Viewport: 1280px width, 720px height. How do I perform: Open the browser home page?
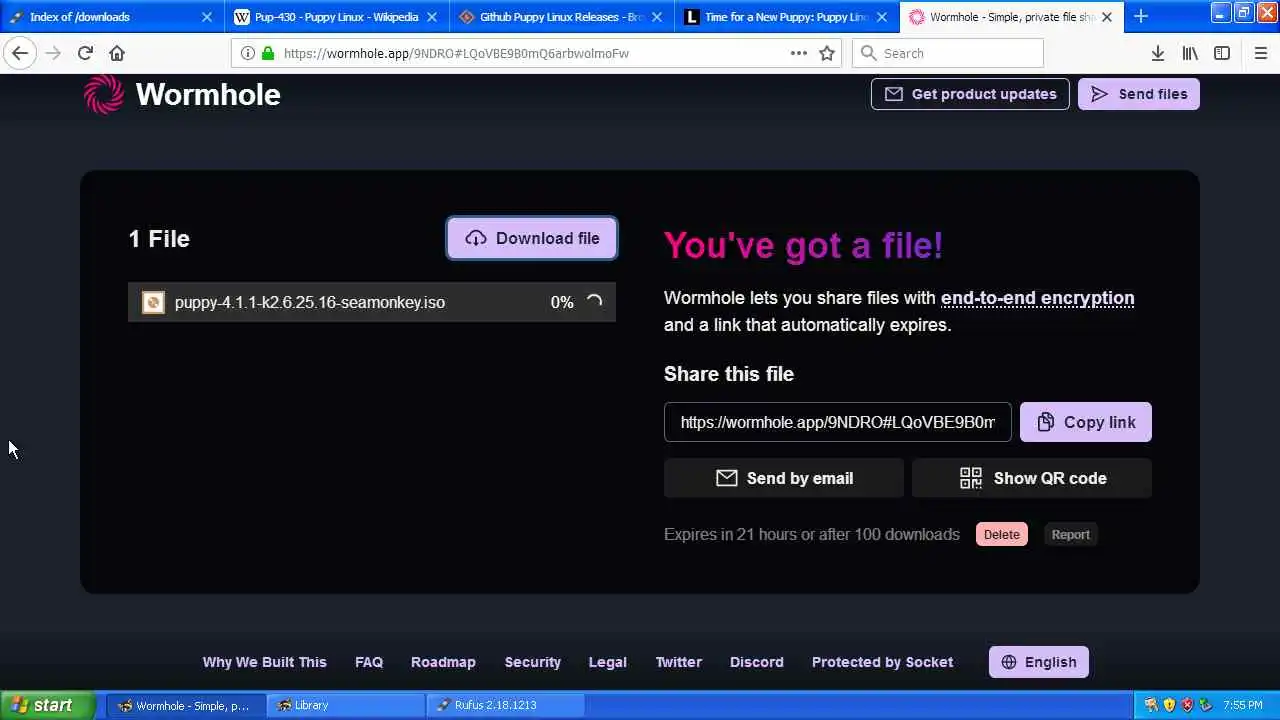[117, 53]
